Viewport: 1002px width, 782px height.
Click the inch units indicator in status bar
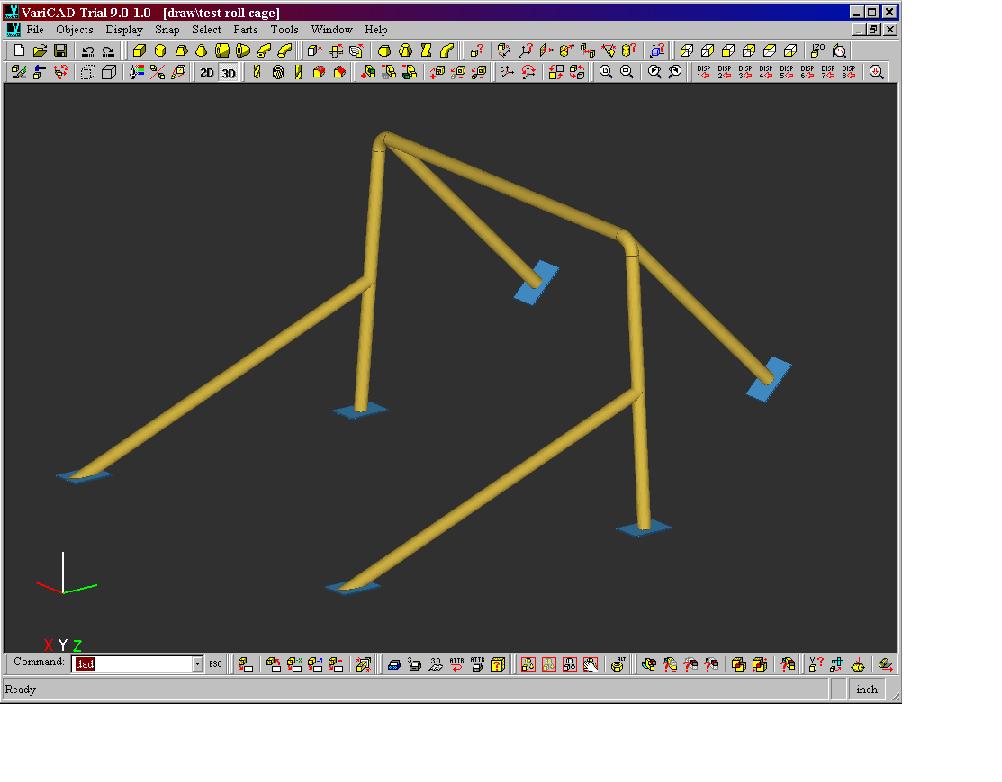pyautogui.click(x=867, y=689)
